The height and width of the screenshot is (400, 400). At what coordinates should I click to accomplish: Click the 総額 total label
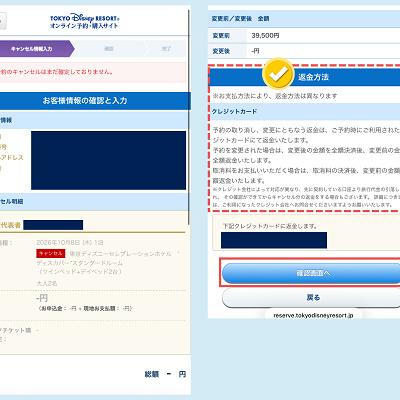(152, 374)
